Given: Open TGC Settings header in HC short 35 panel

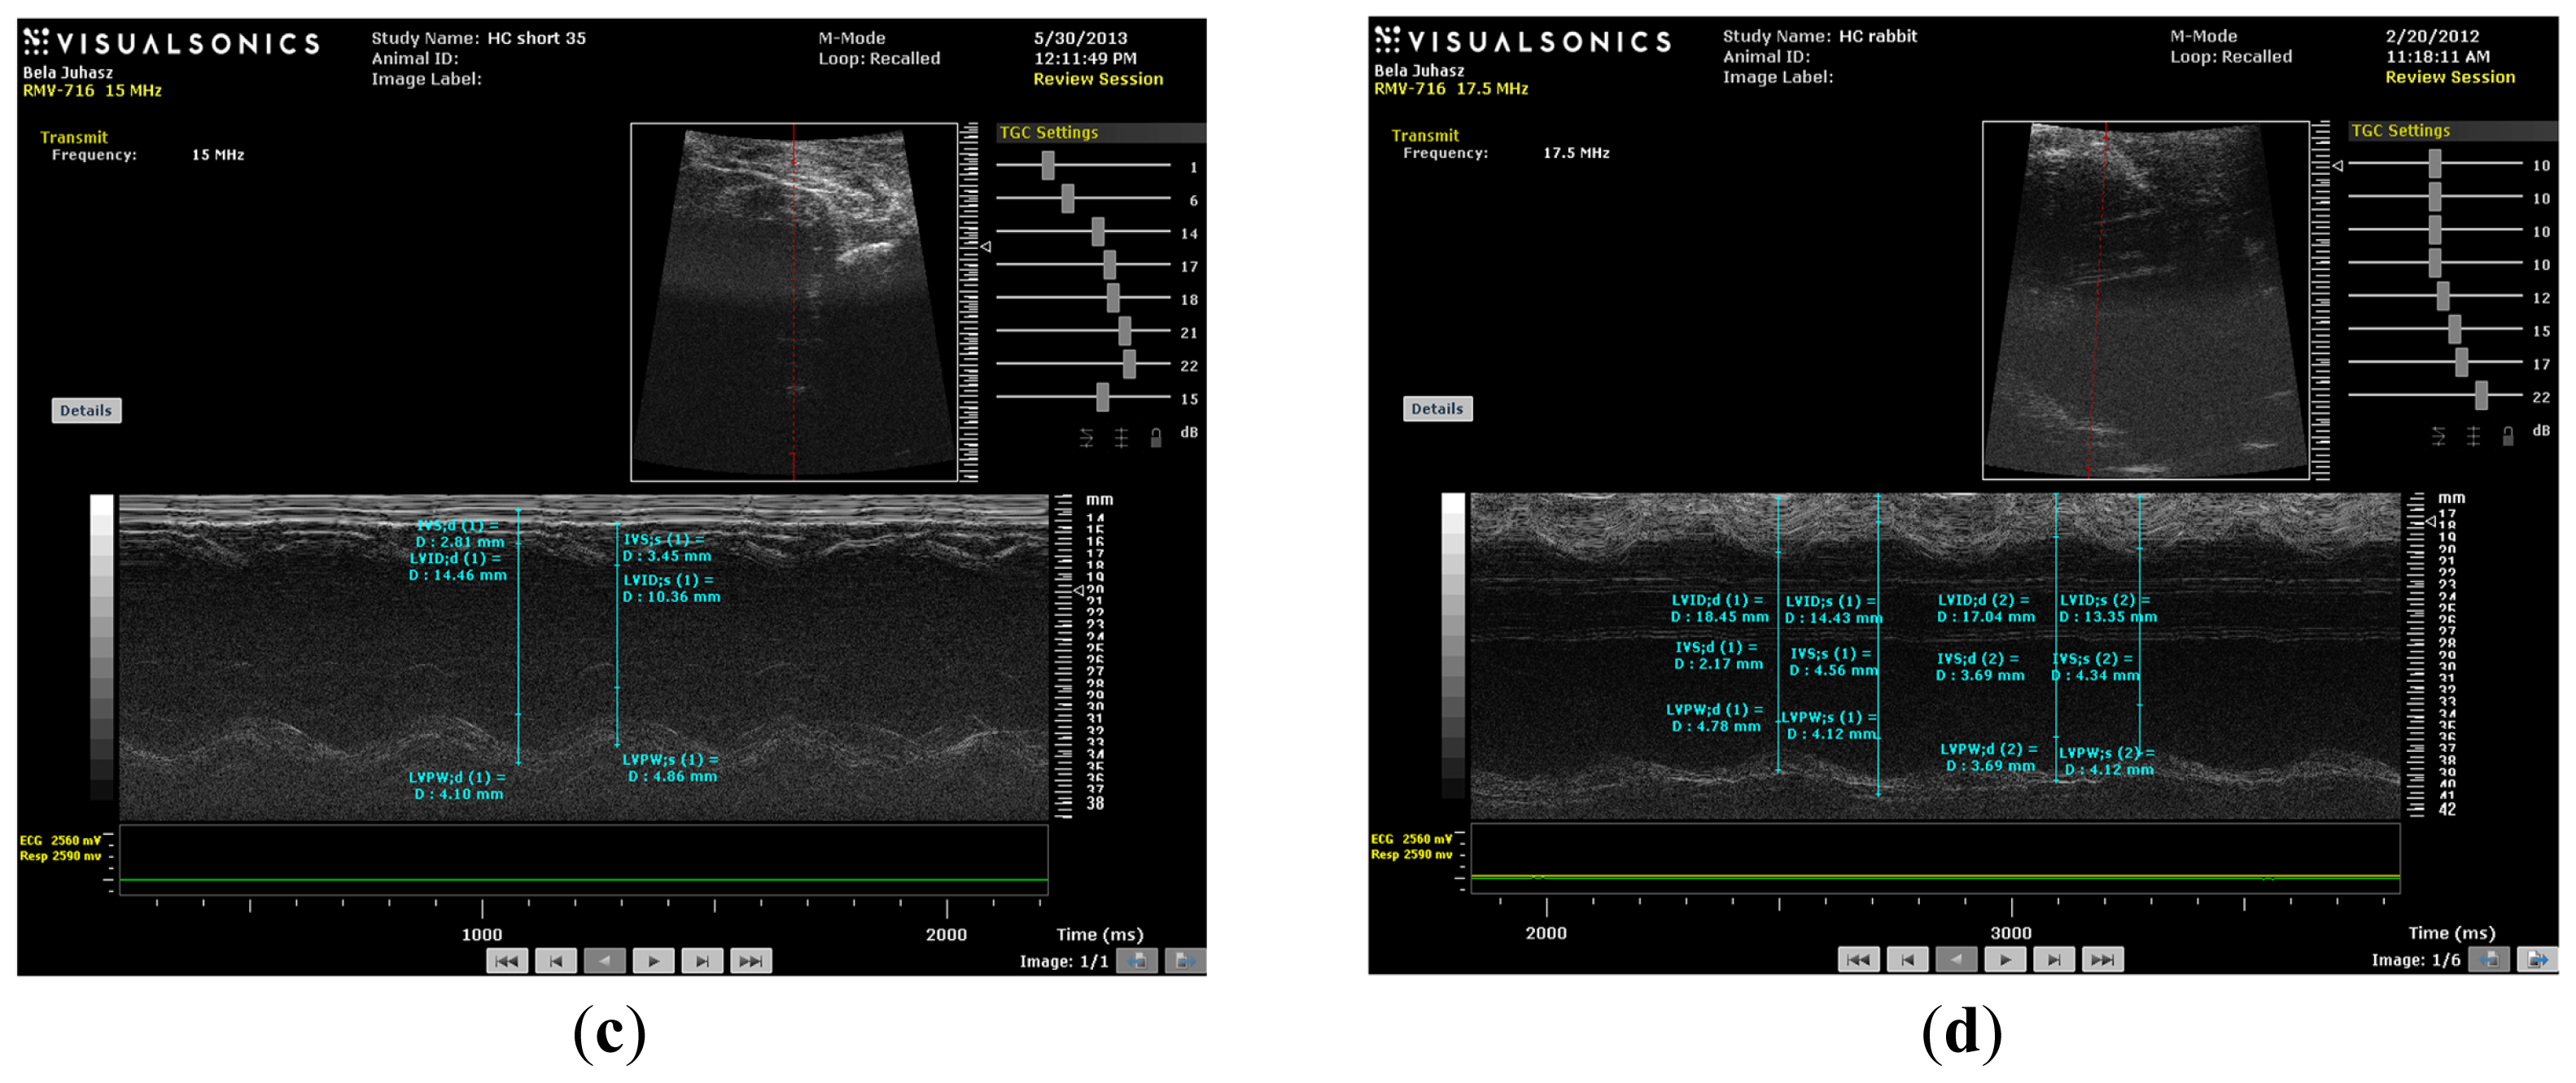Looking at the screenshot, I should click(x=1049, y=133).
